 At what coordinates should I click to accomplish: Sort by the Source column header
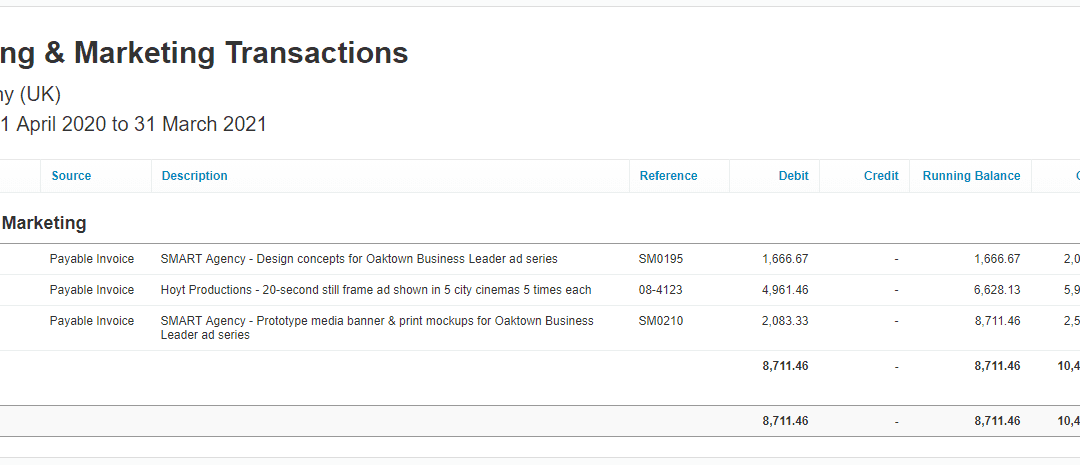tap(71, 176)
